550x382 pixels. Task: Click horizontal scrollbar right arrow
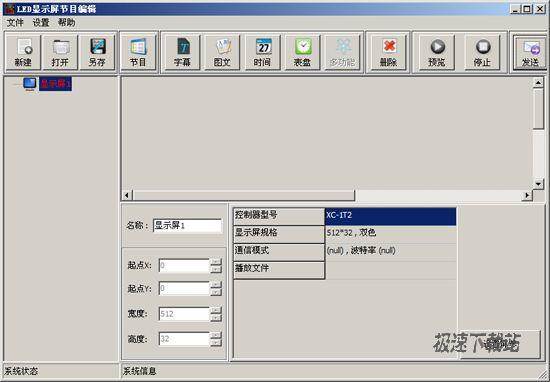pyautogui.click(x=527, y=195)
